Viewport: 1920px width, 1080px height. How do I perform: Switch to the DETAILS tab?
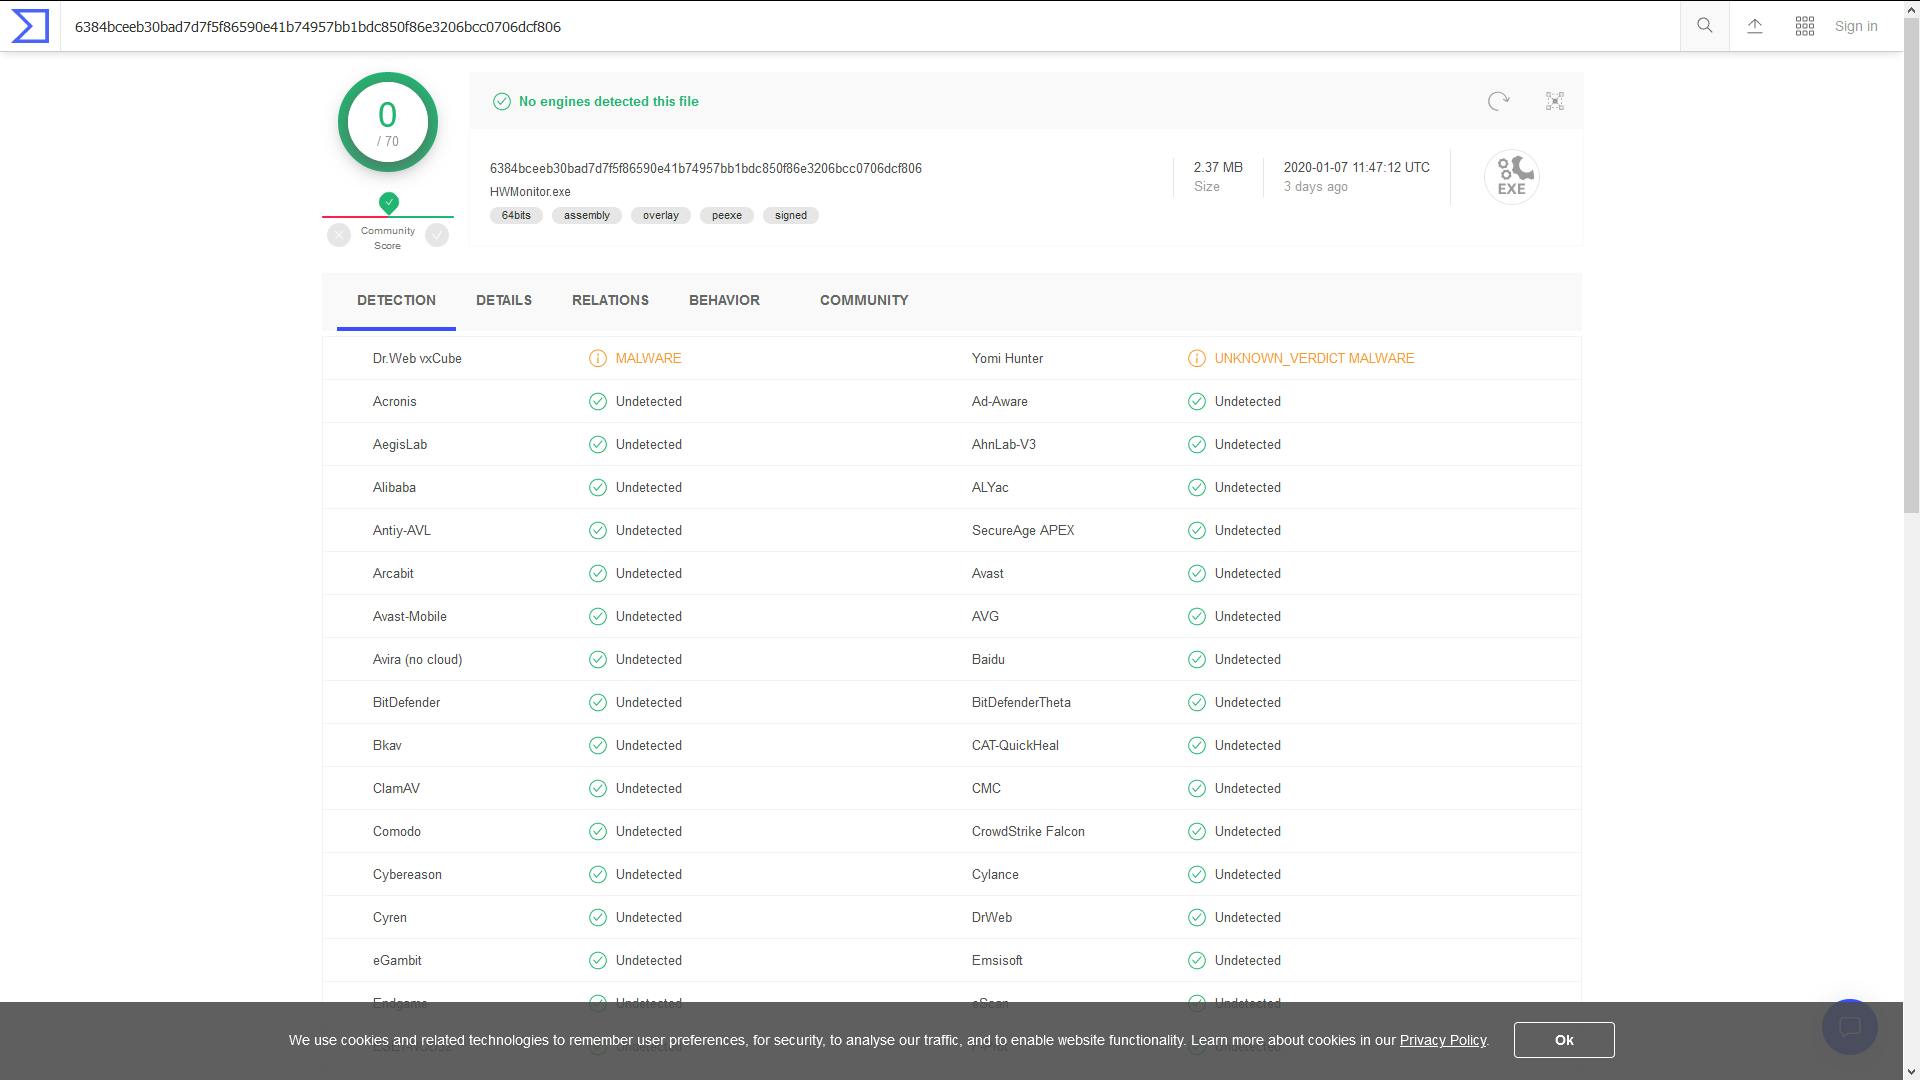(504, 300)
